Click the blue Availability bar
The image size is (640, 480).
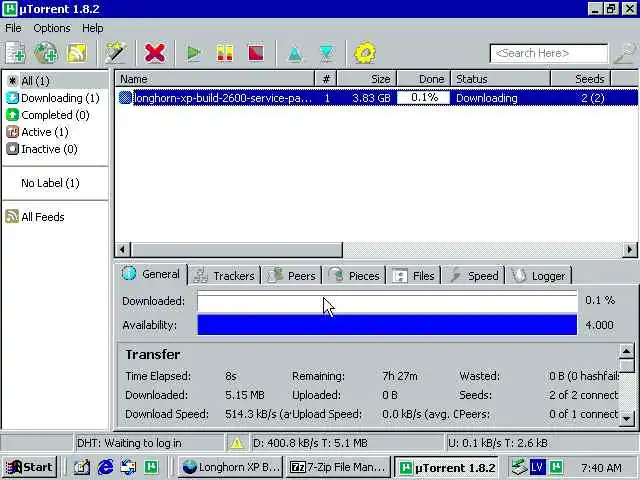(x=387, y=325)
